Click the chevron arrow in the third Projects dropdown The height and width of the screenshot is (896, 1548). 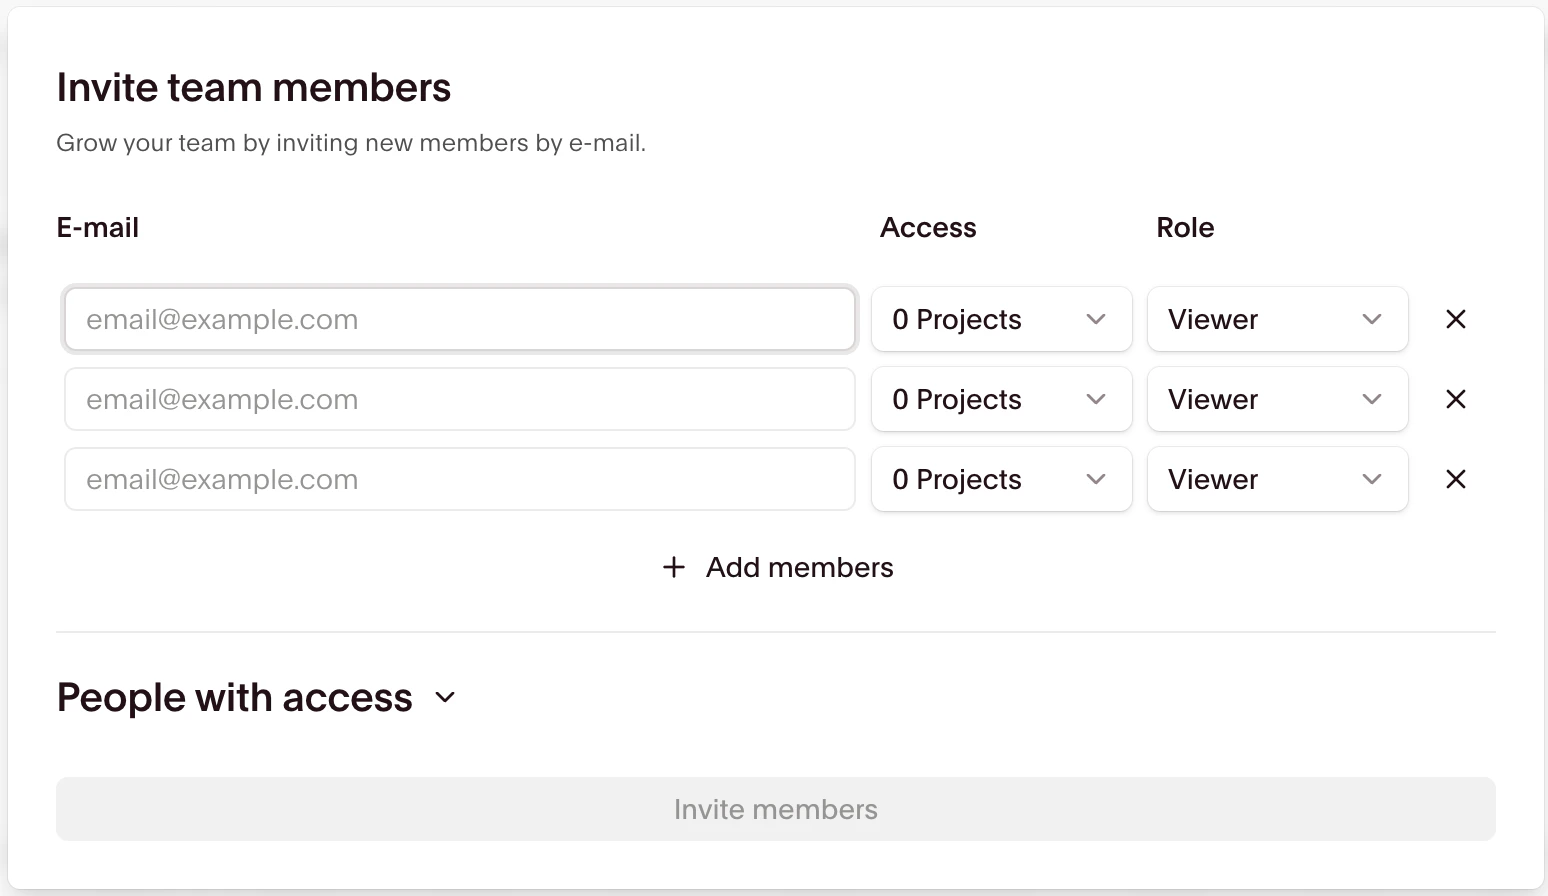pyautogui.click(x=1096, y=479)
